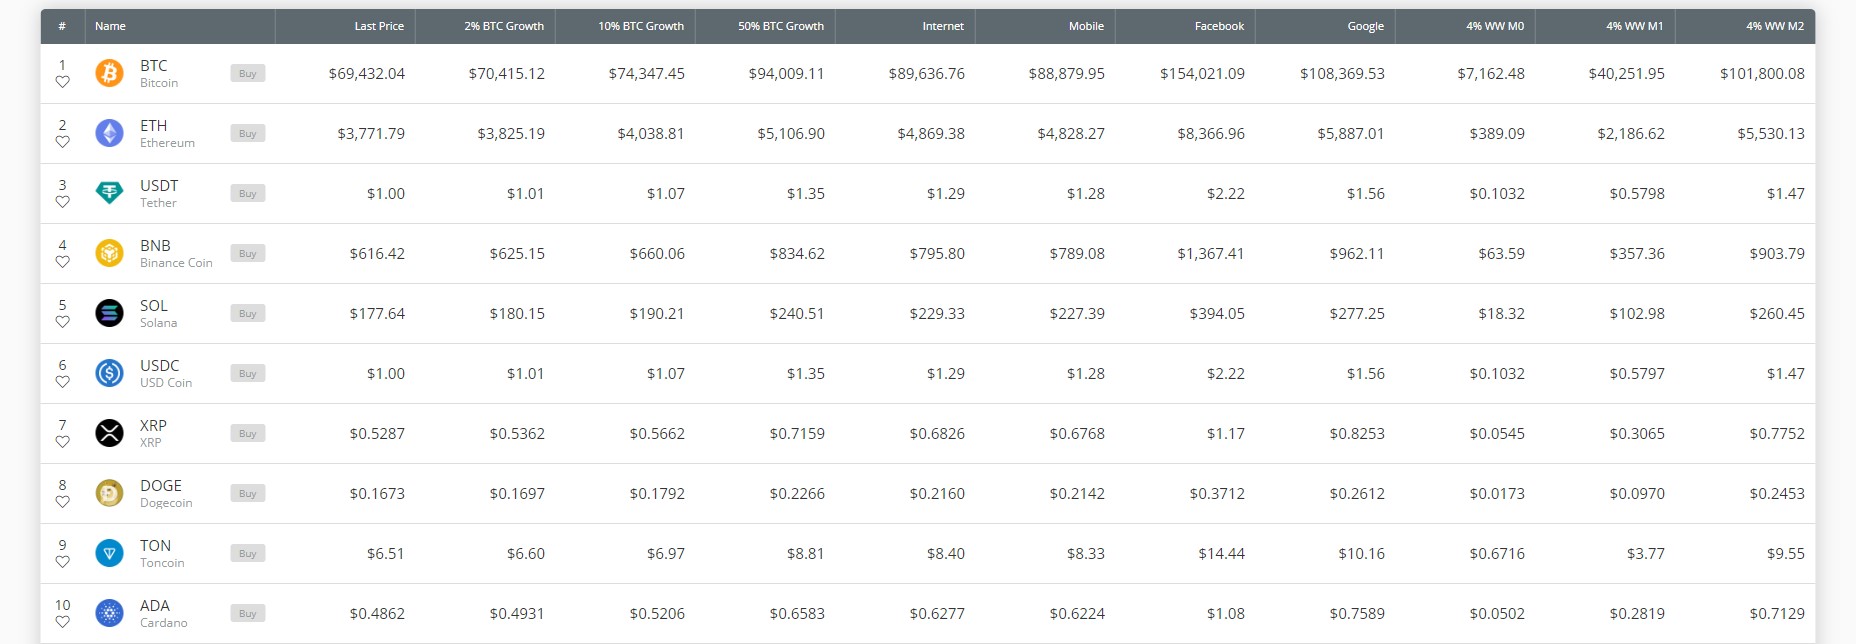Screen dimensions: 1856x644
Task: Favorite Bitcoin using its heart icon
Action: (x=63, y=81)
